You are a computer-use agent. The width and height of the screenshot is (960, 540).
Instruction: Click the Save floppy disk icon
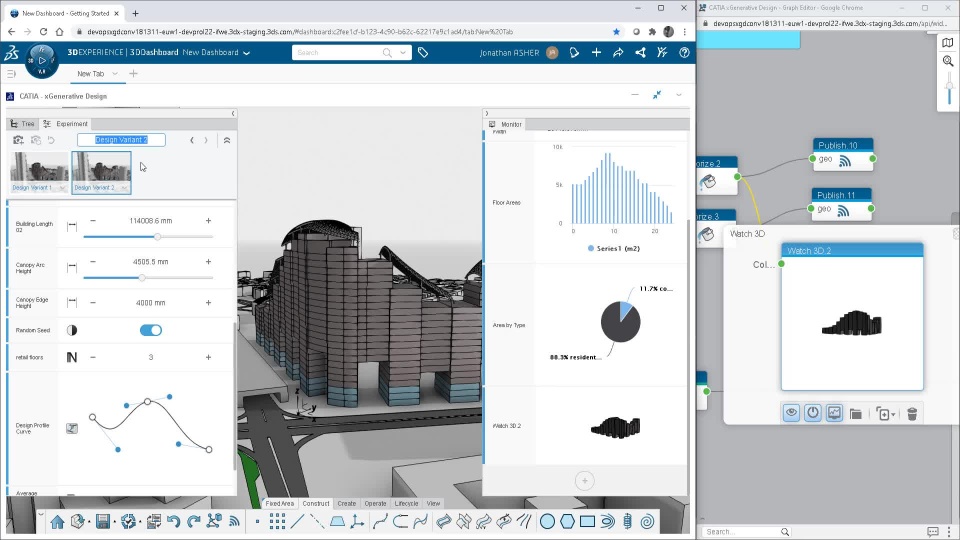(x=103, y=522)
